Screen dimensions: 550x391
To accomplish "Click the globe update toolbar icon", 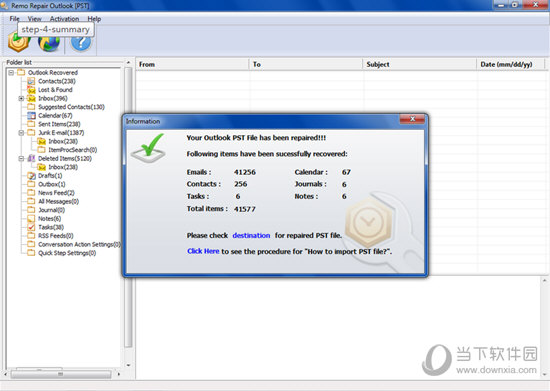I will [x=49, y=43].
